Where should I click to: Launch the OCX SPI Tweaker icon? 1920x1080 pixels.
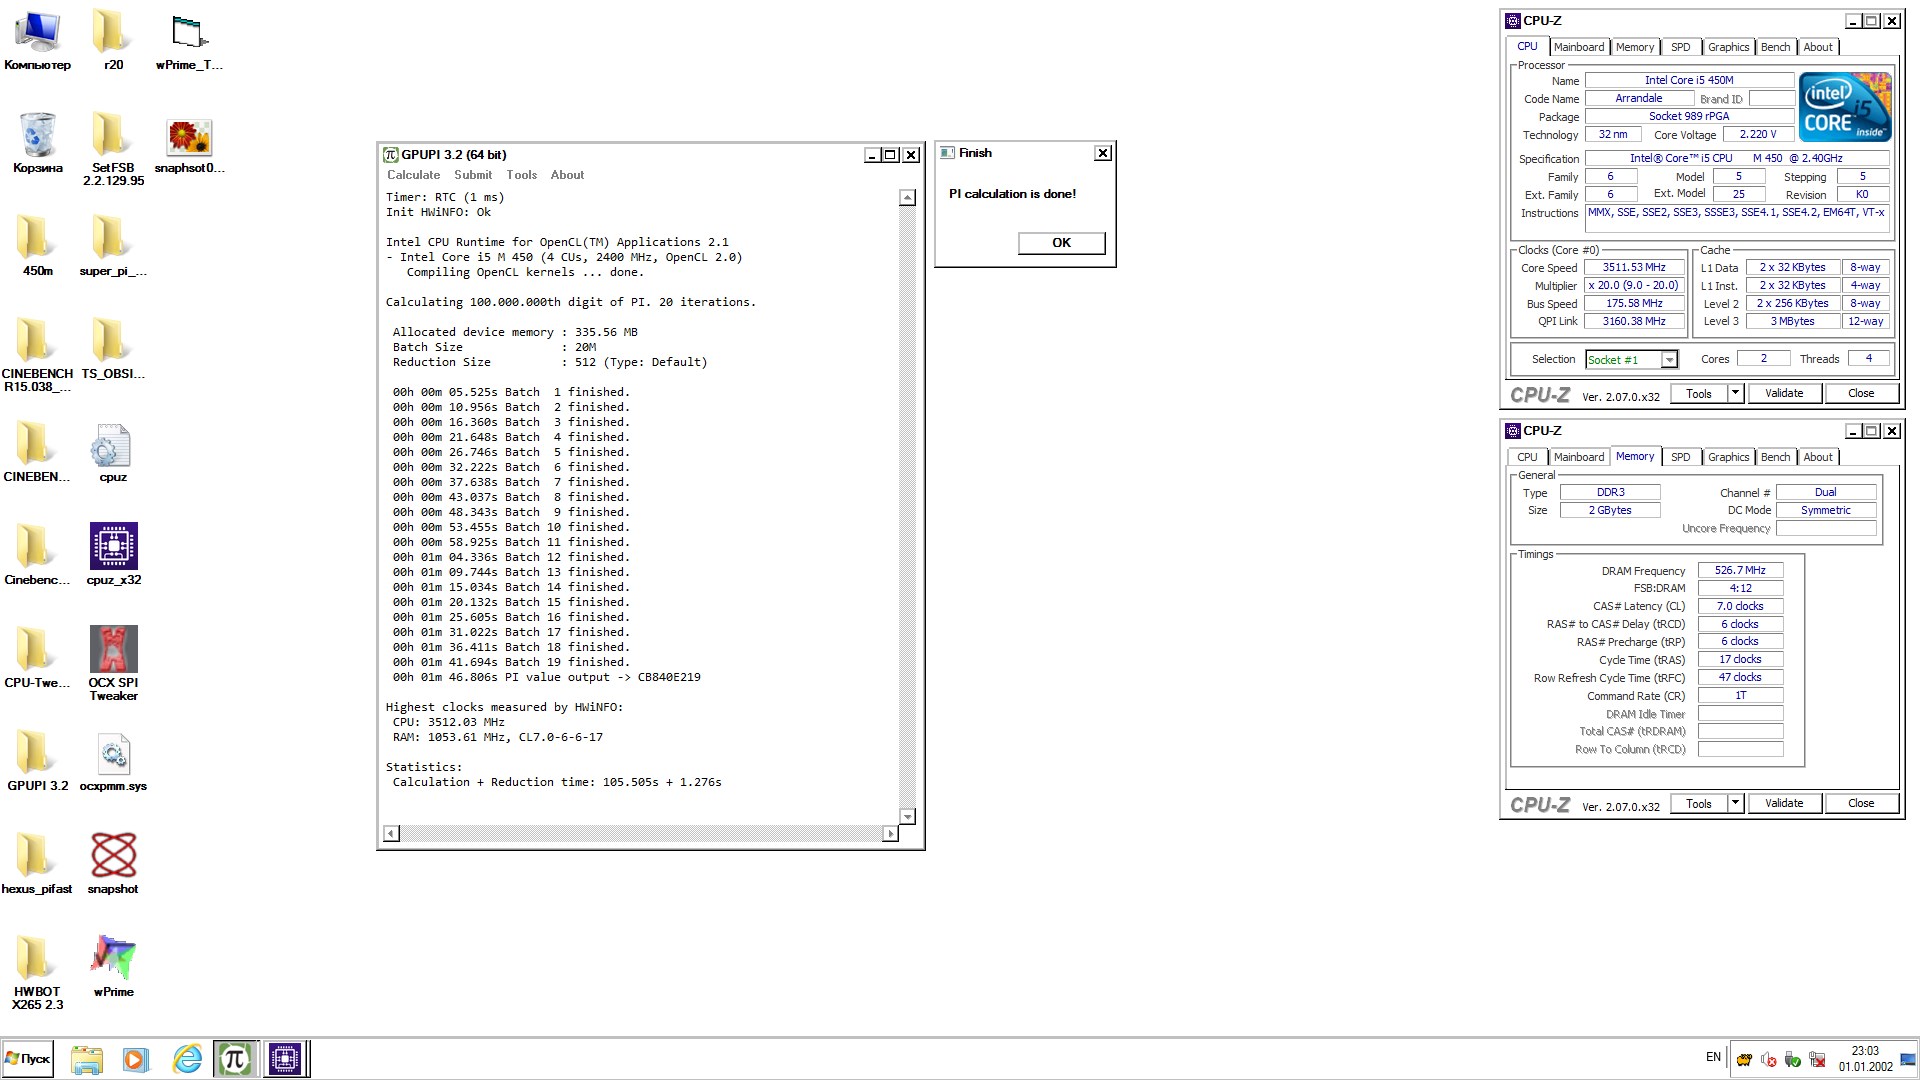coord(113,665)
